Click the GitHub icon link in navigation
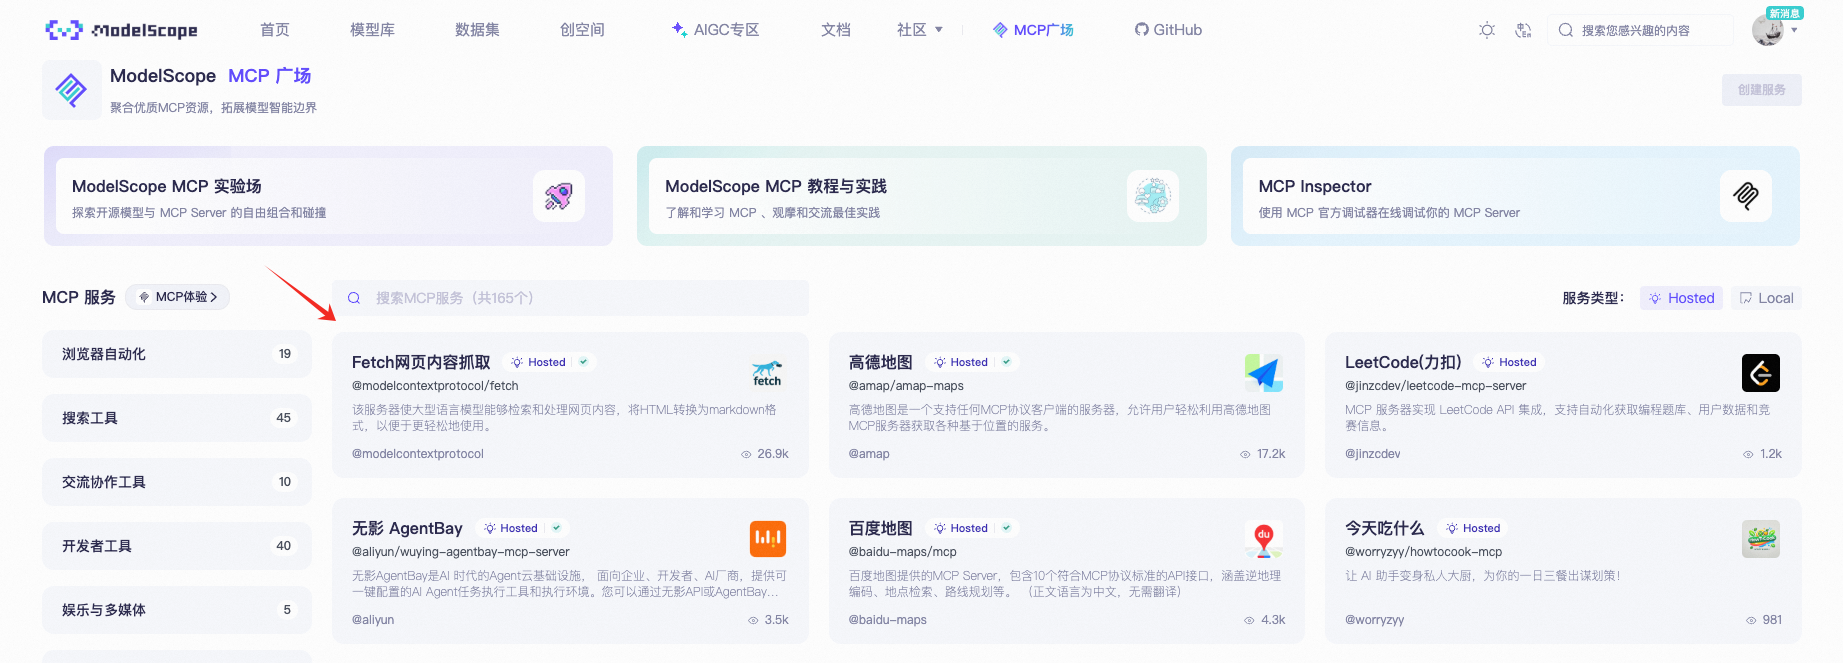The image size is (1843, 663). (x=1141, y=30)
